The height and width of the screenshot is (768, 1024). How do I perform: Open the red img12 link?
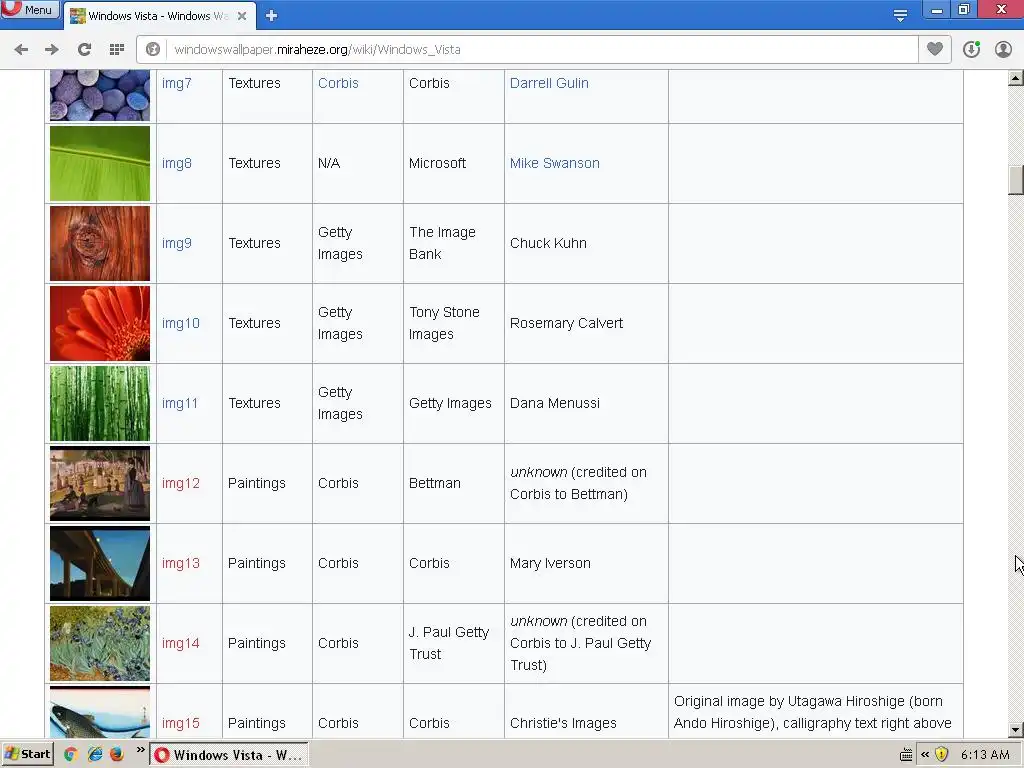pyautogui.click(x=181, y=483)
